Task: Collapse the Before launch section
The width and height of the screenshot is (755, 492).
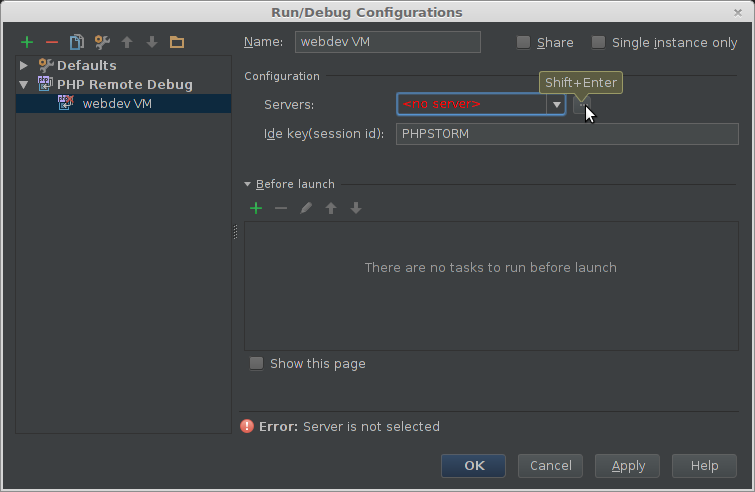Action: 248,184
